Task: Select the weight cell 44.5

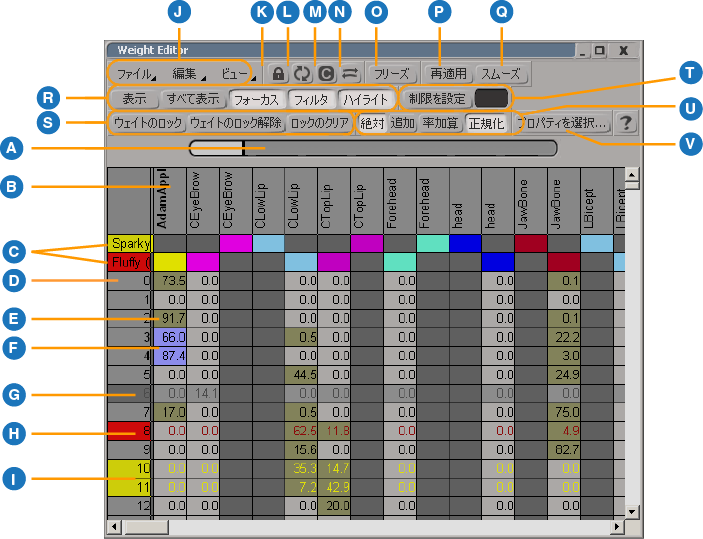Action: pos(301,375)
